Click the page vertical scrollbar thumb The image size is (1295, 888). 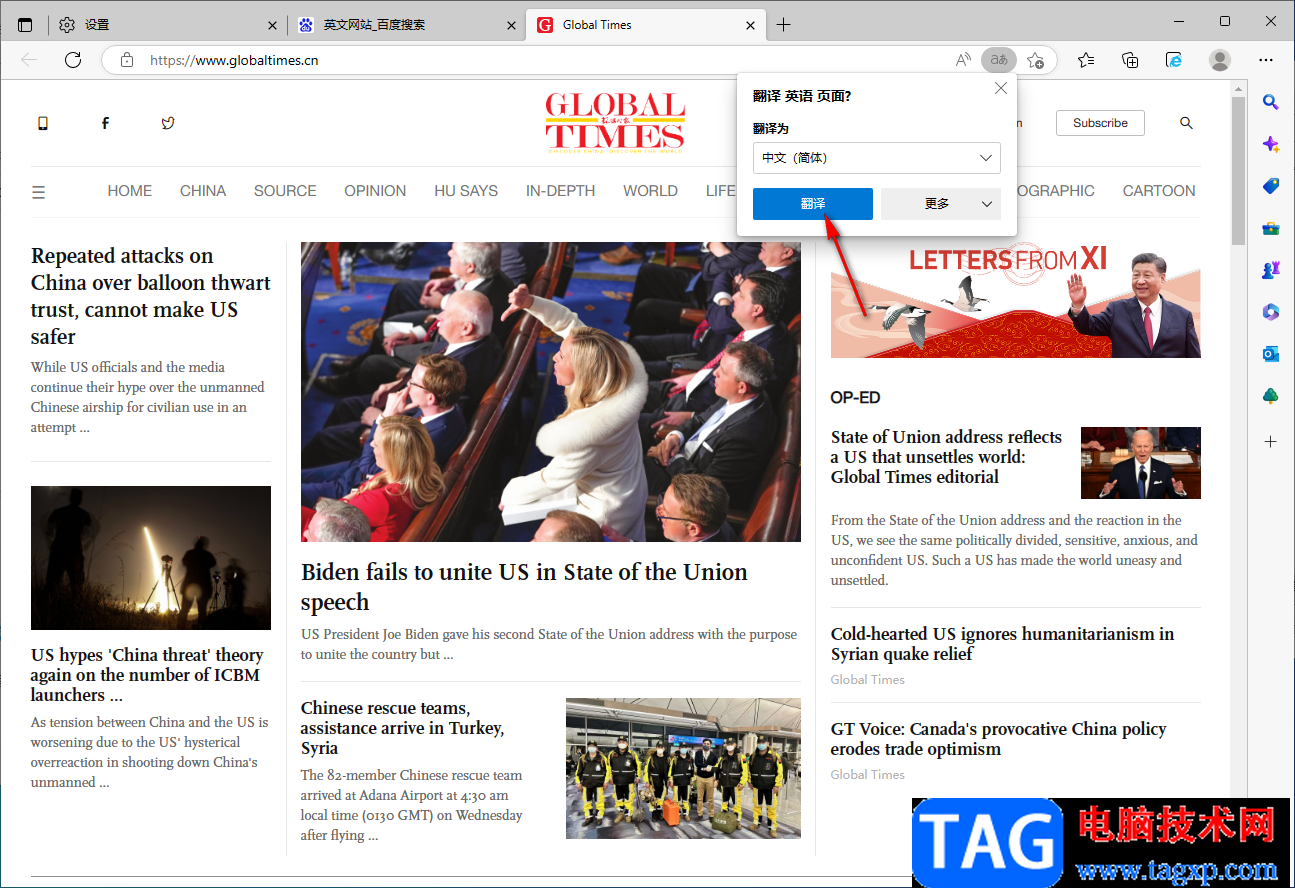(1238, 170)
